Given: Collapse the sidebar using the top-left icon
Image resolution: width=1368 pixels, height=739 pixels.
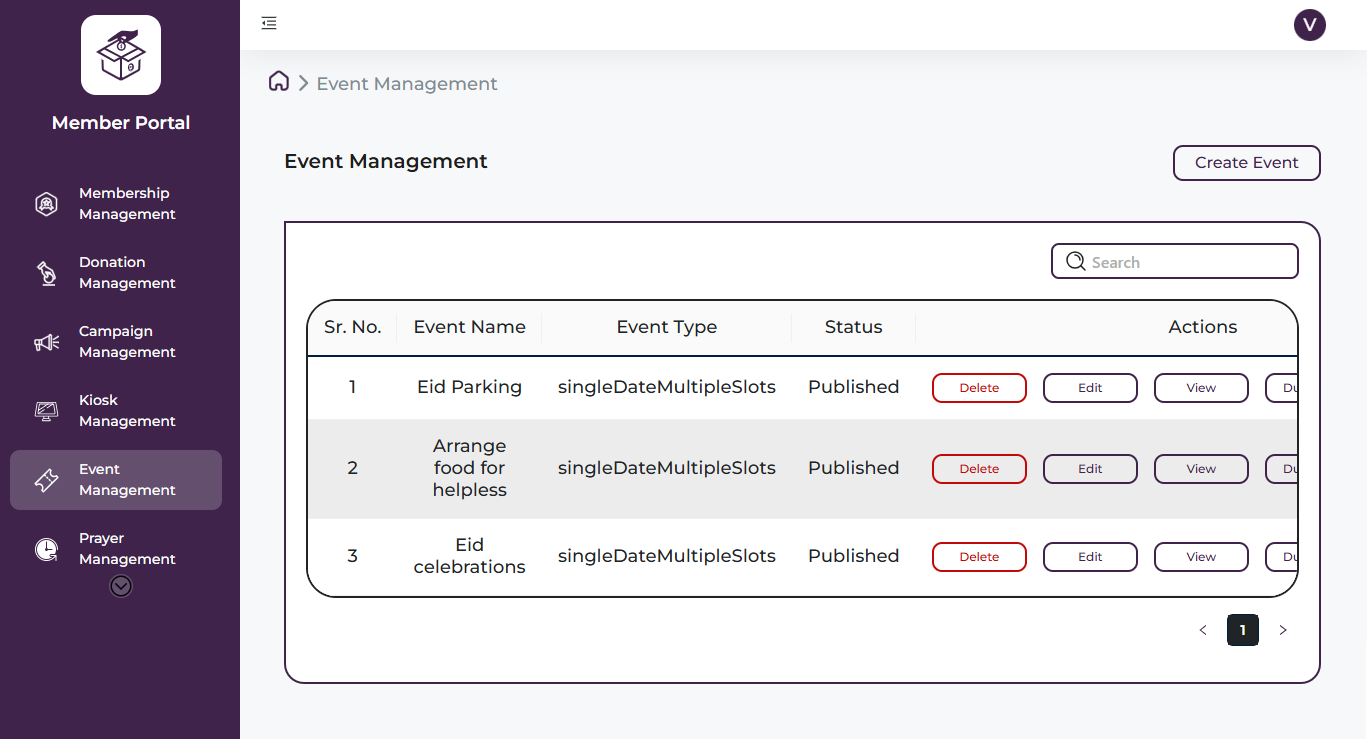Looking at the screenshot, I should tap(268, 22).
